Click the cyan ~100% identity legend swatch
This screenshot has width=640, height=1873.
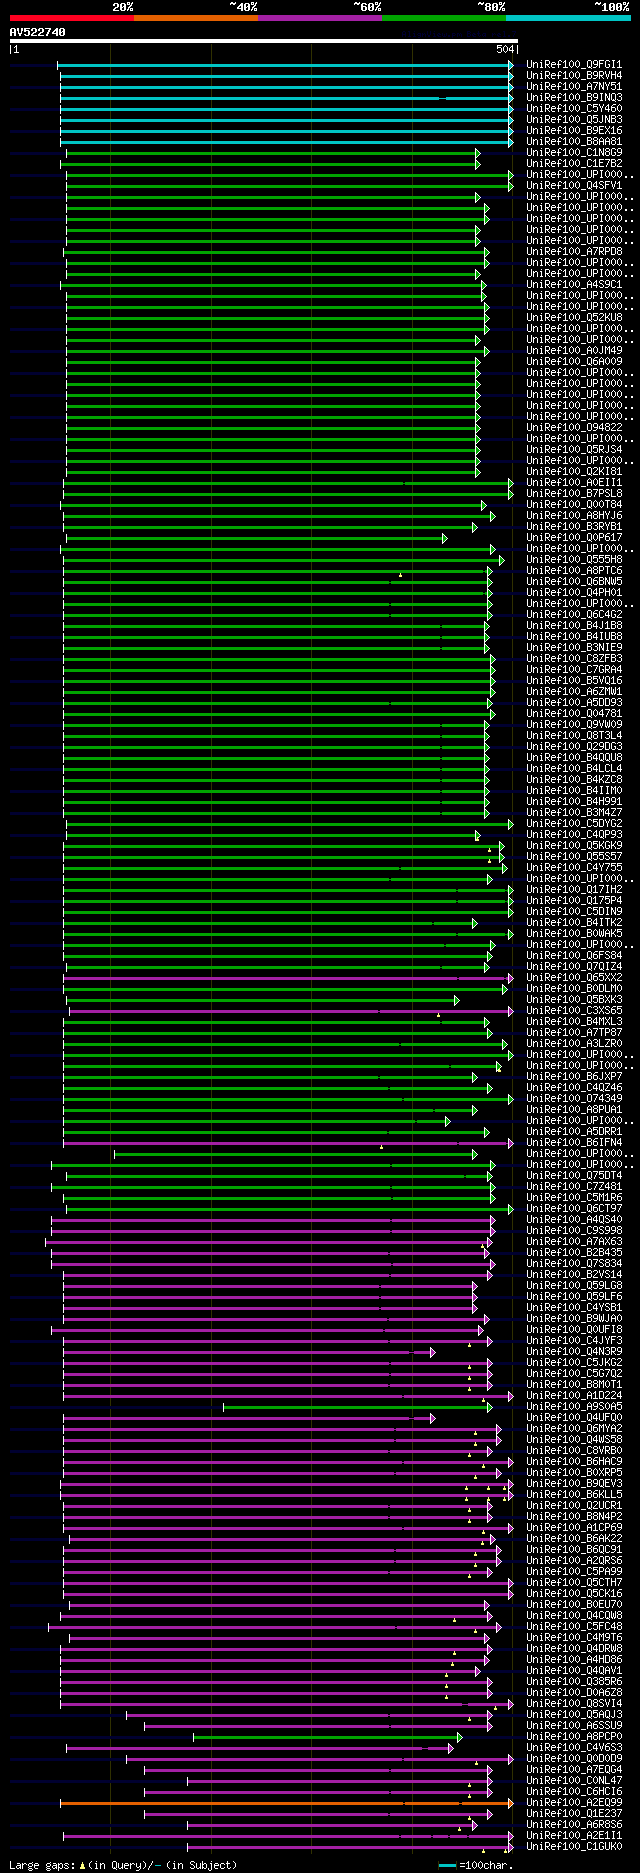pyautogui.click(x=568, y=18)
